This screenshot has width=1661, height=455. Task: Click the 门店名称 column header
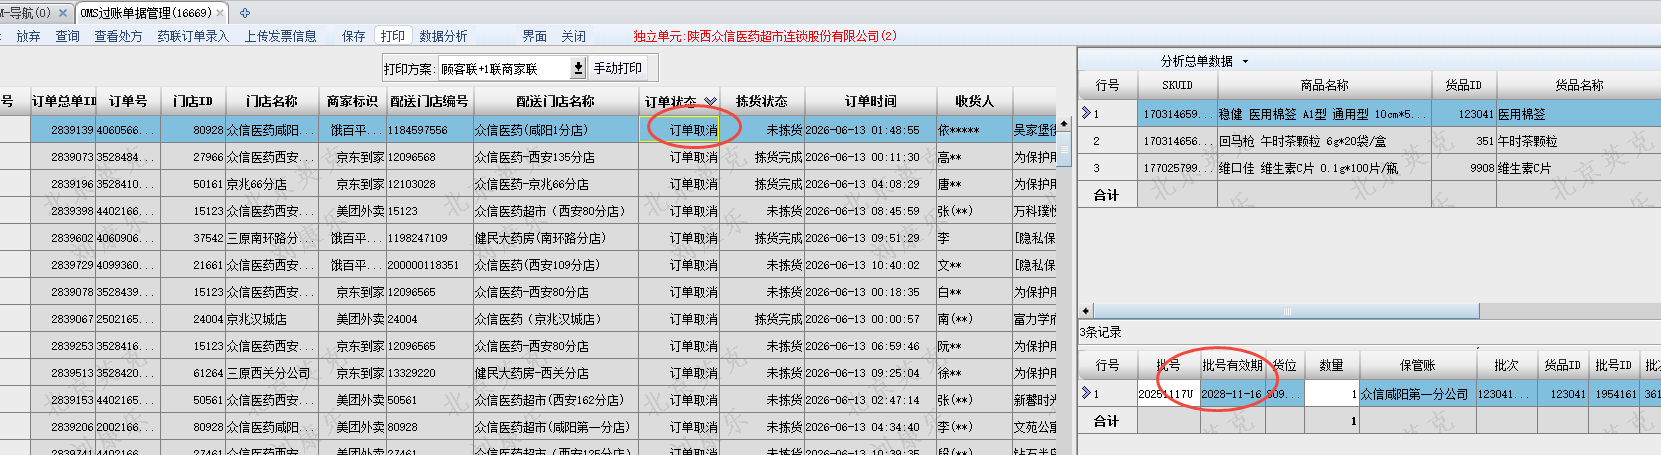[272, 101]
